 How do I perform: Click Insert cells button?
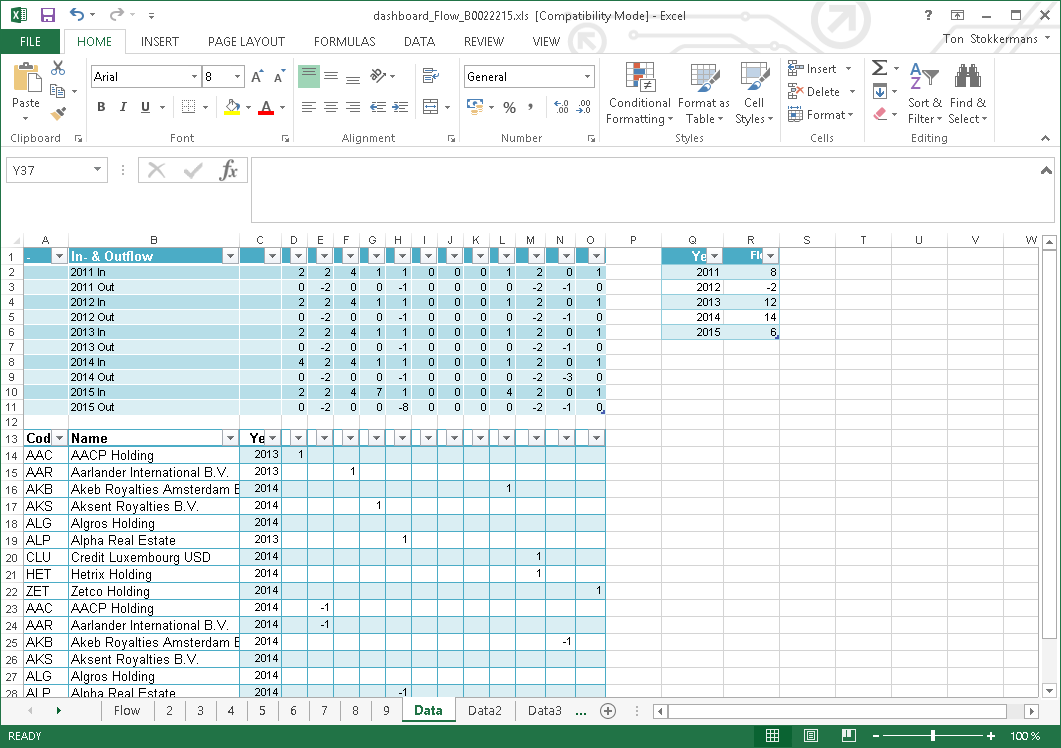click(813, 68)
